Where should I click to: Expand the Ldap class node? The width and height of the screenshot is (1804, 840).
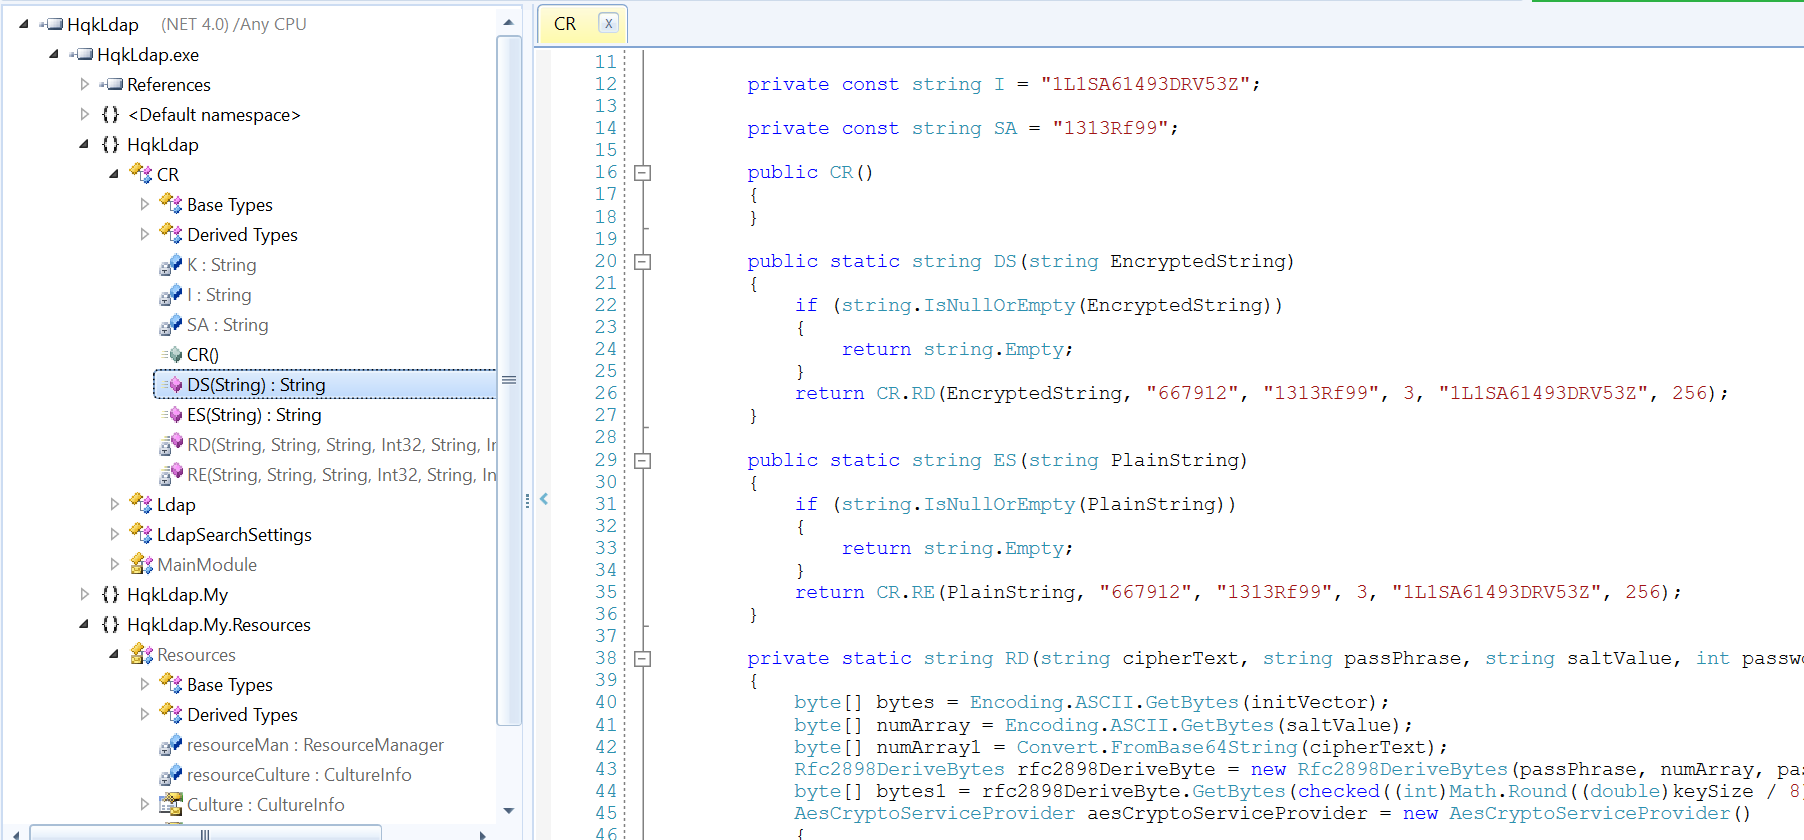pyautogui.click(x=114, y=505)
